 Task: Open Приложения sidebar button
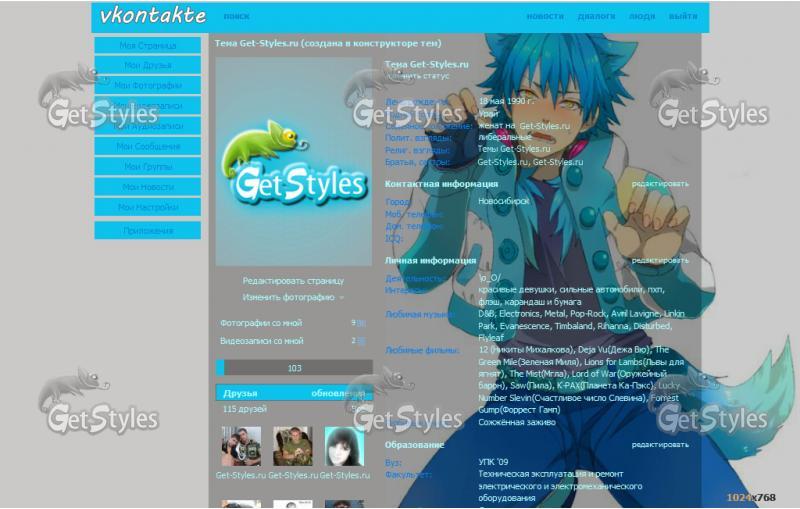point(147,231)
